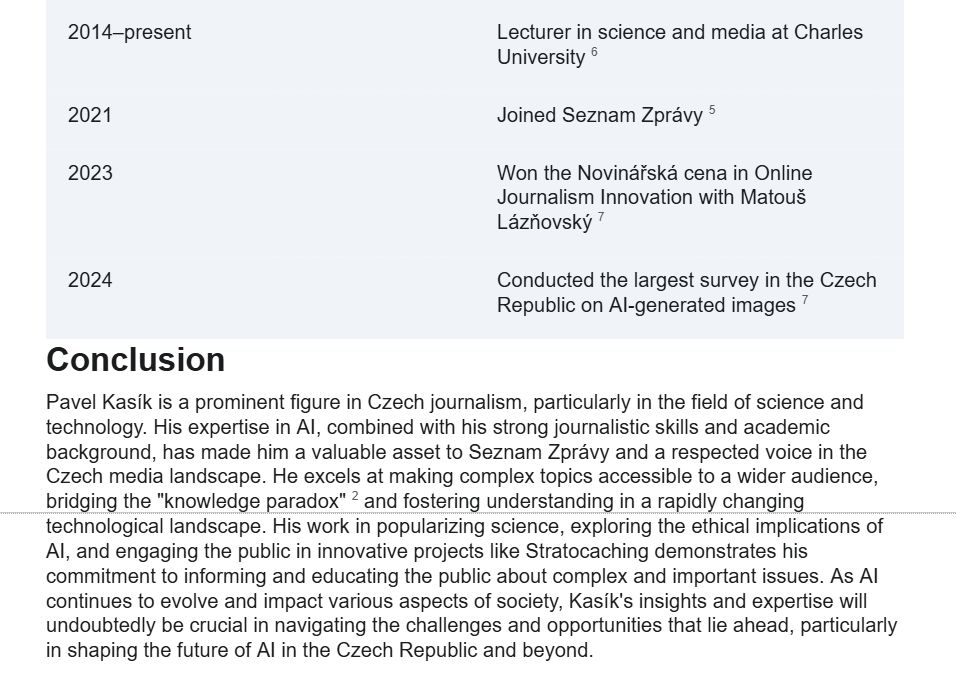Click the Won the Novinářská cena entry
The image size is (956, 673).
pyautogui.click(x=654, y=197)
